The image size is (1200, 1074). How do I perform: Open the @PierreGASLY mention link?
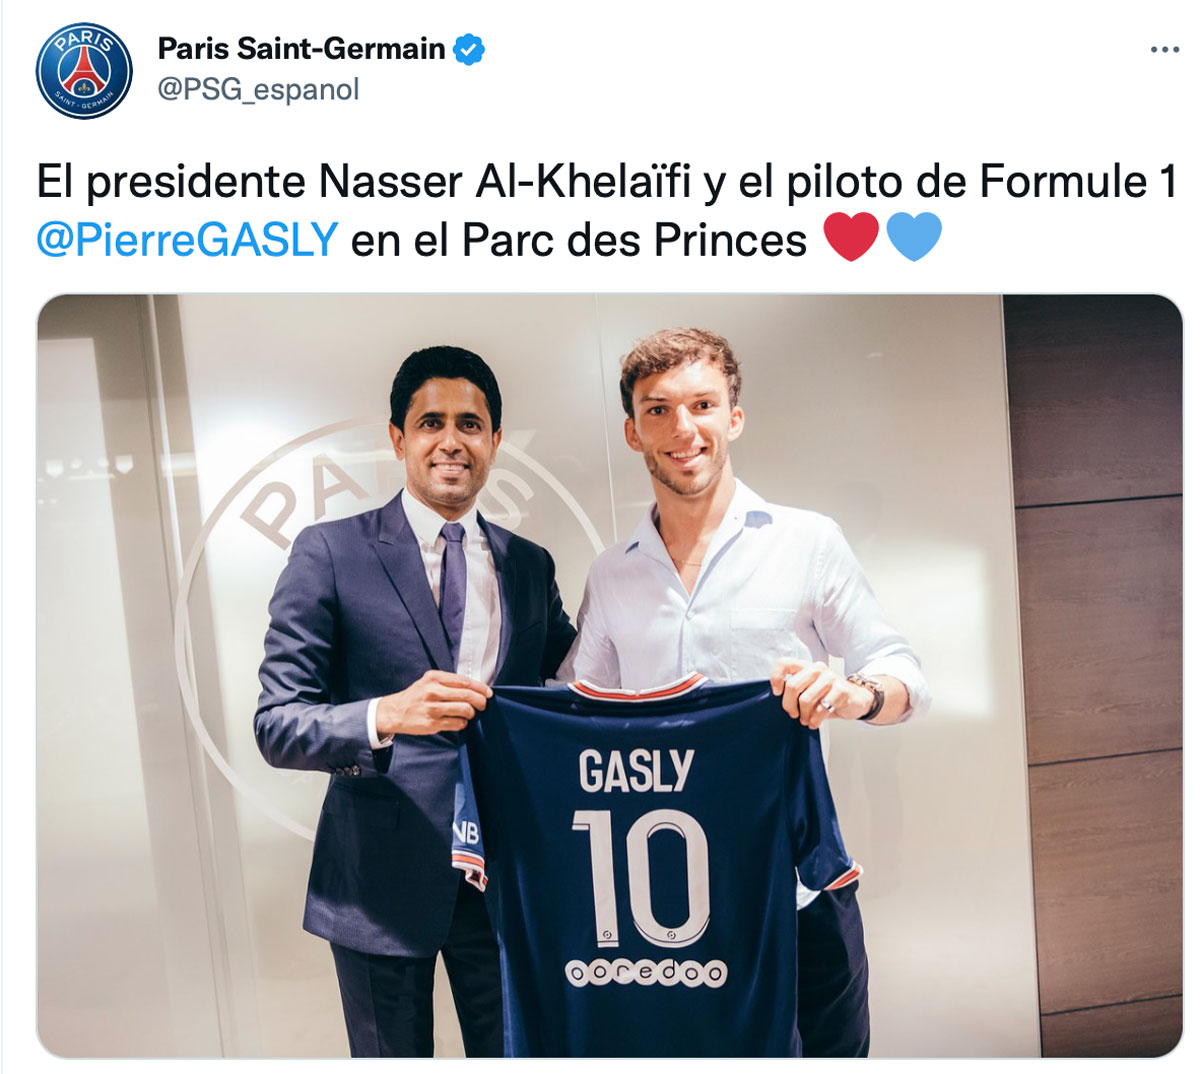pyautogui.click(x=187, y=241)
